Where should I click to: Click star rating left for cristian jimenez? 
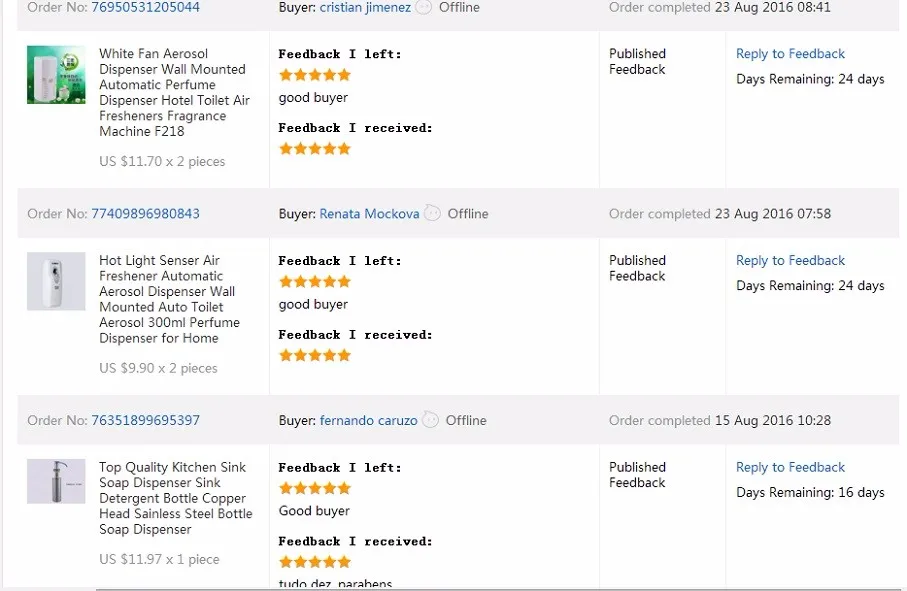point(314,75)
